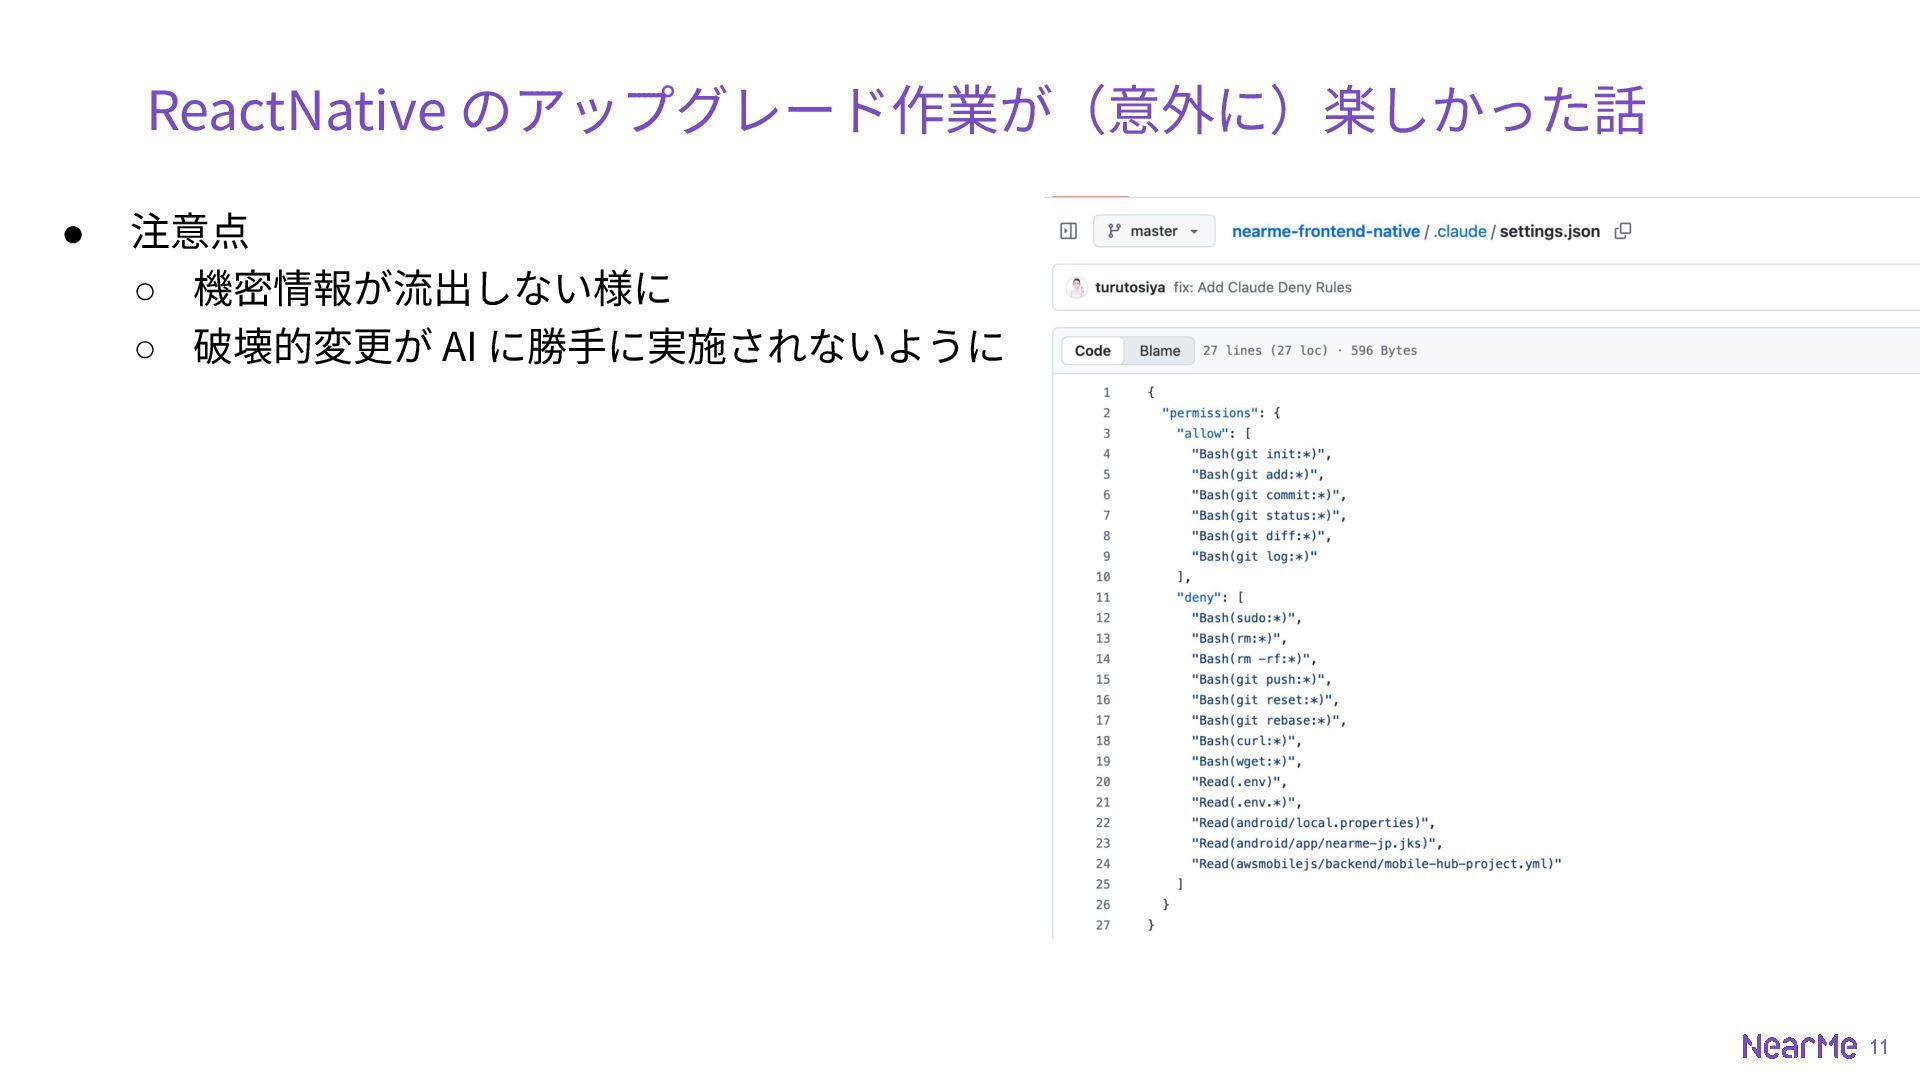Viewport: 1920px width, 1080px height.
Task: Click '27 lines (27 loc) · 596 Bytes' text
Action: (1310, 351)
